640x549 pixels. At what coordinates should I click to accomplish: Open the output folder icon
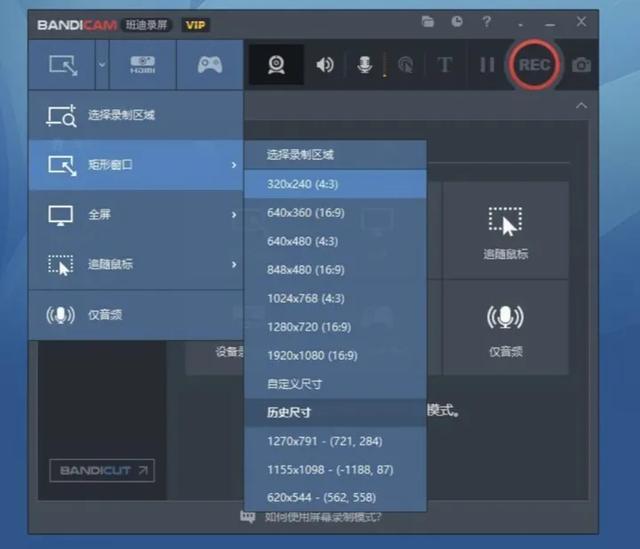click(x=427, y=22)
